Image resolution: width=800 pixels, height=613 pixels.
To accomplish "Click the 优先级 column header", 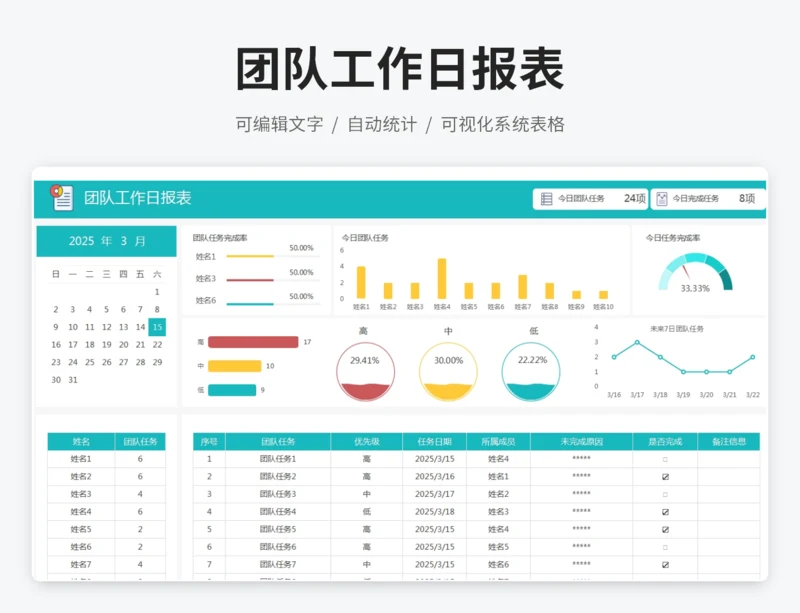I will pos(367,441).
